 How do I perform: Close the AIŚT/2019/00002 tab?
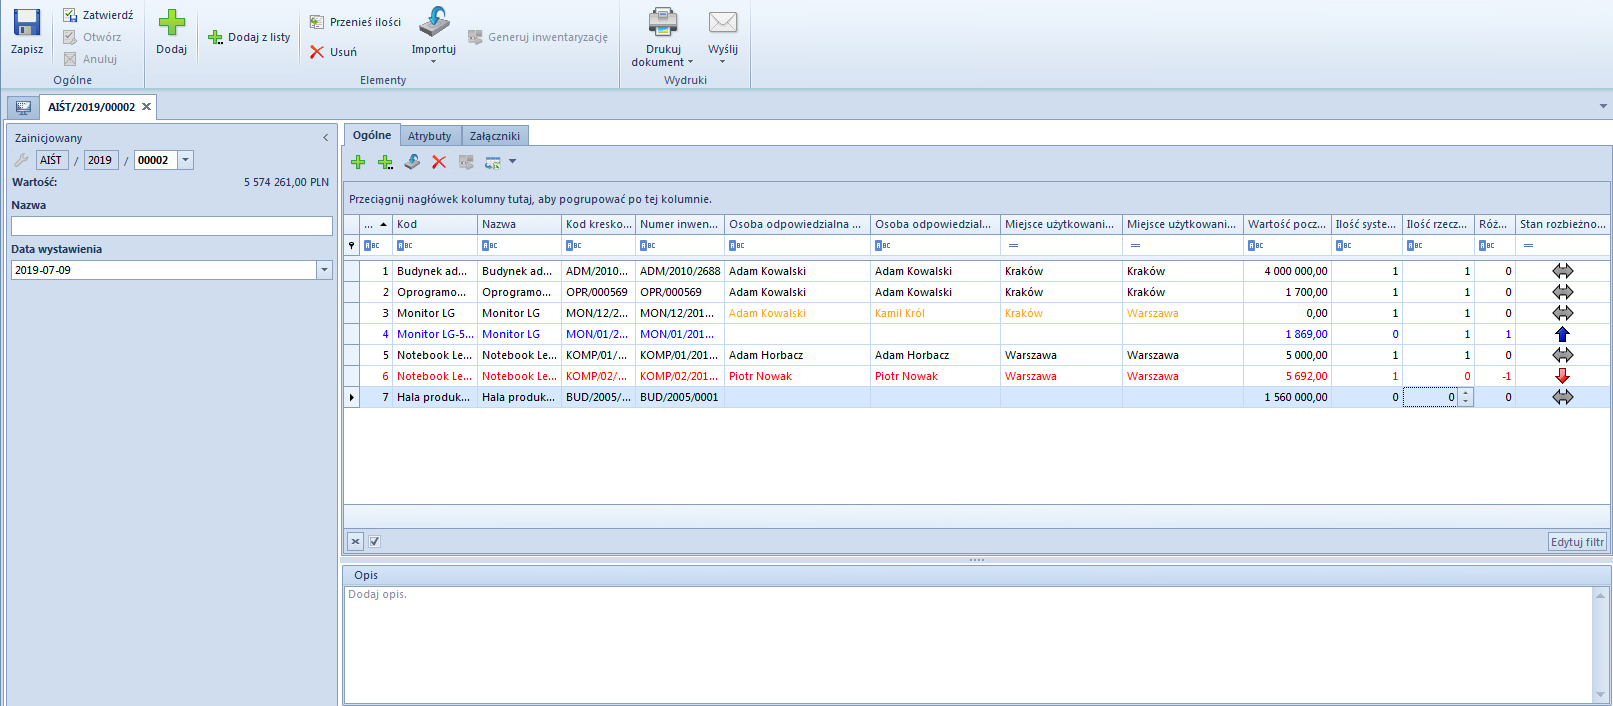[x=146, y=107]
